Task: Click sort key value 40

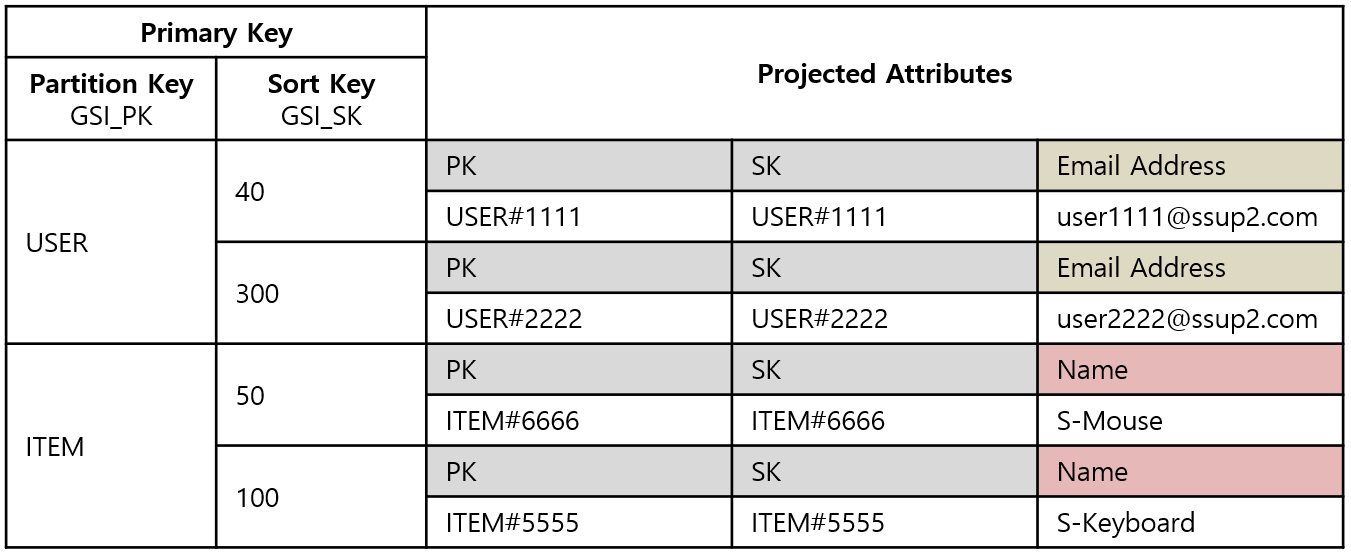Action: pos(321,191)
